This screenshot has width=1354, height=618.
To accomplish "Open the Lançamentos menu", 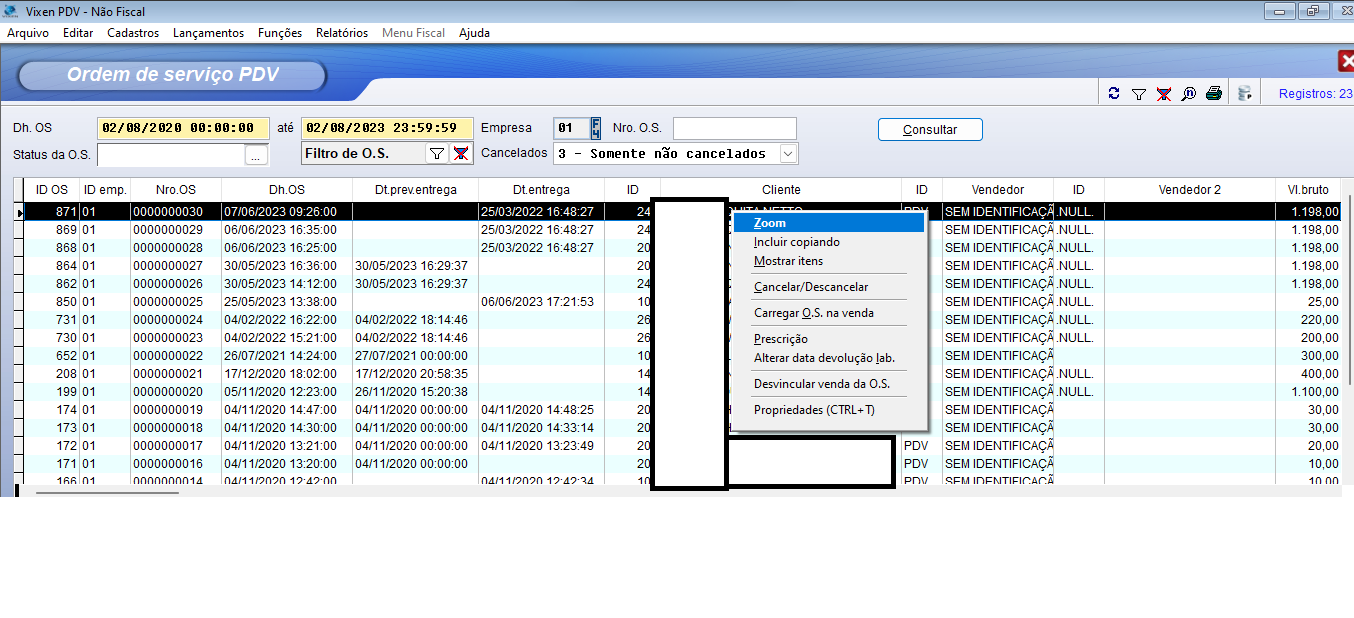I will [208, 33].
